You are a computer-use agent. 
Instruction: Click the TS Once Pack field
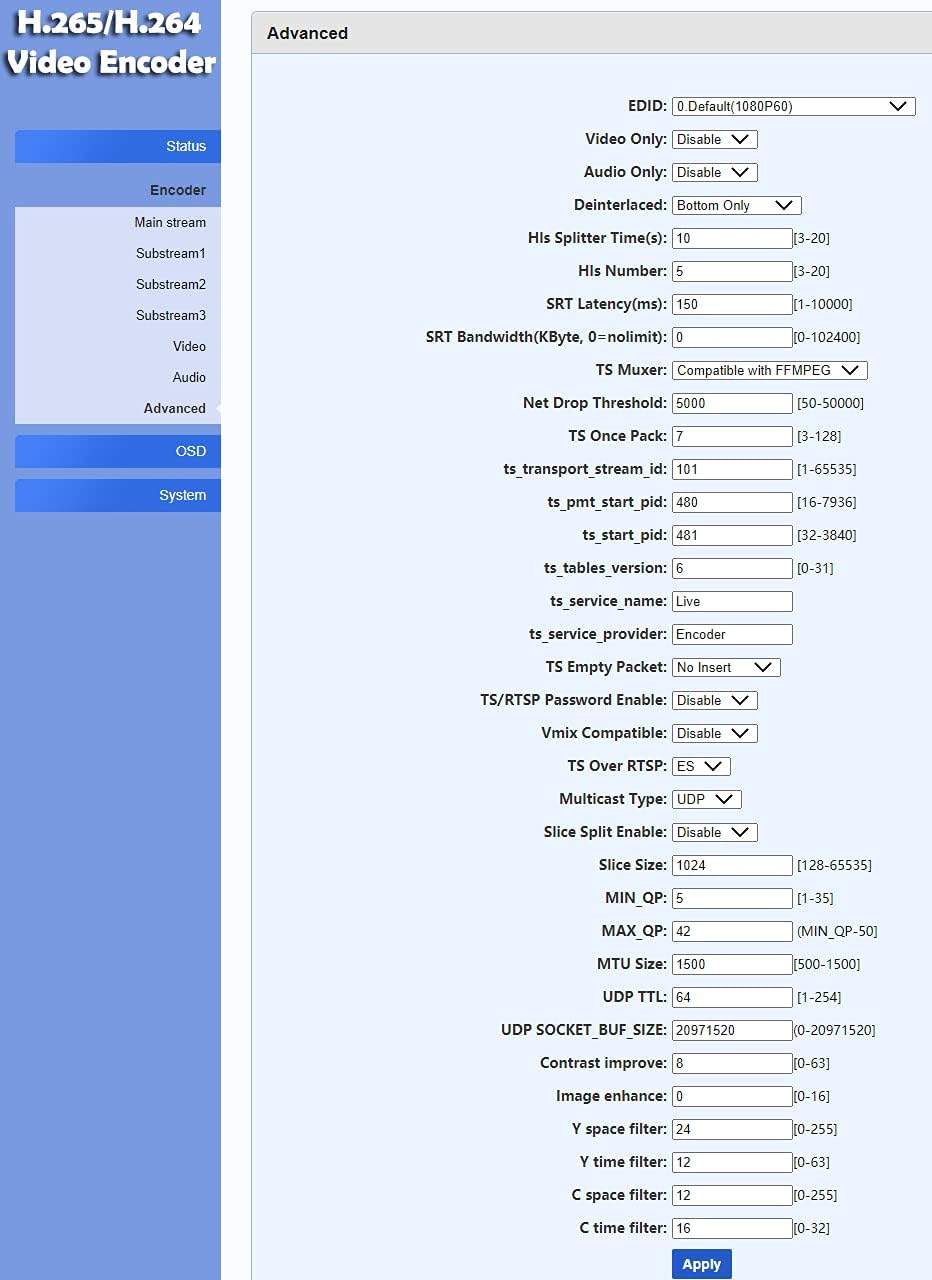pyautogui.click(x=732, y=436)
